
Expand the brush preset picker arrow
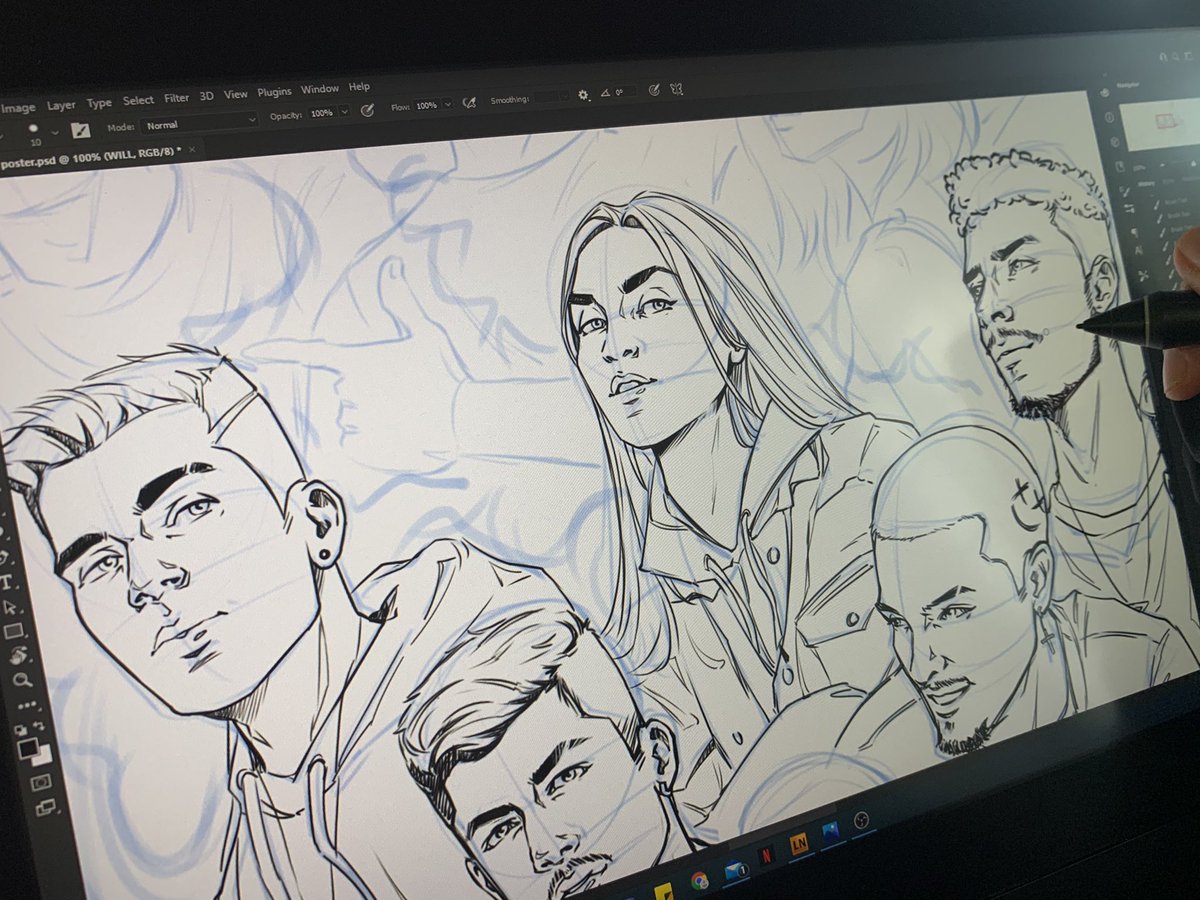[55, 132]
